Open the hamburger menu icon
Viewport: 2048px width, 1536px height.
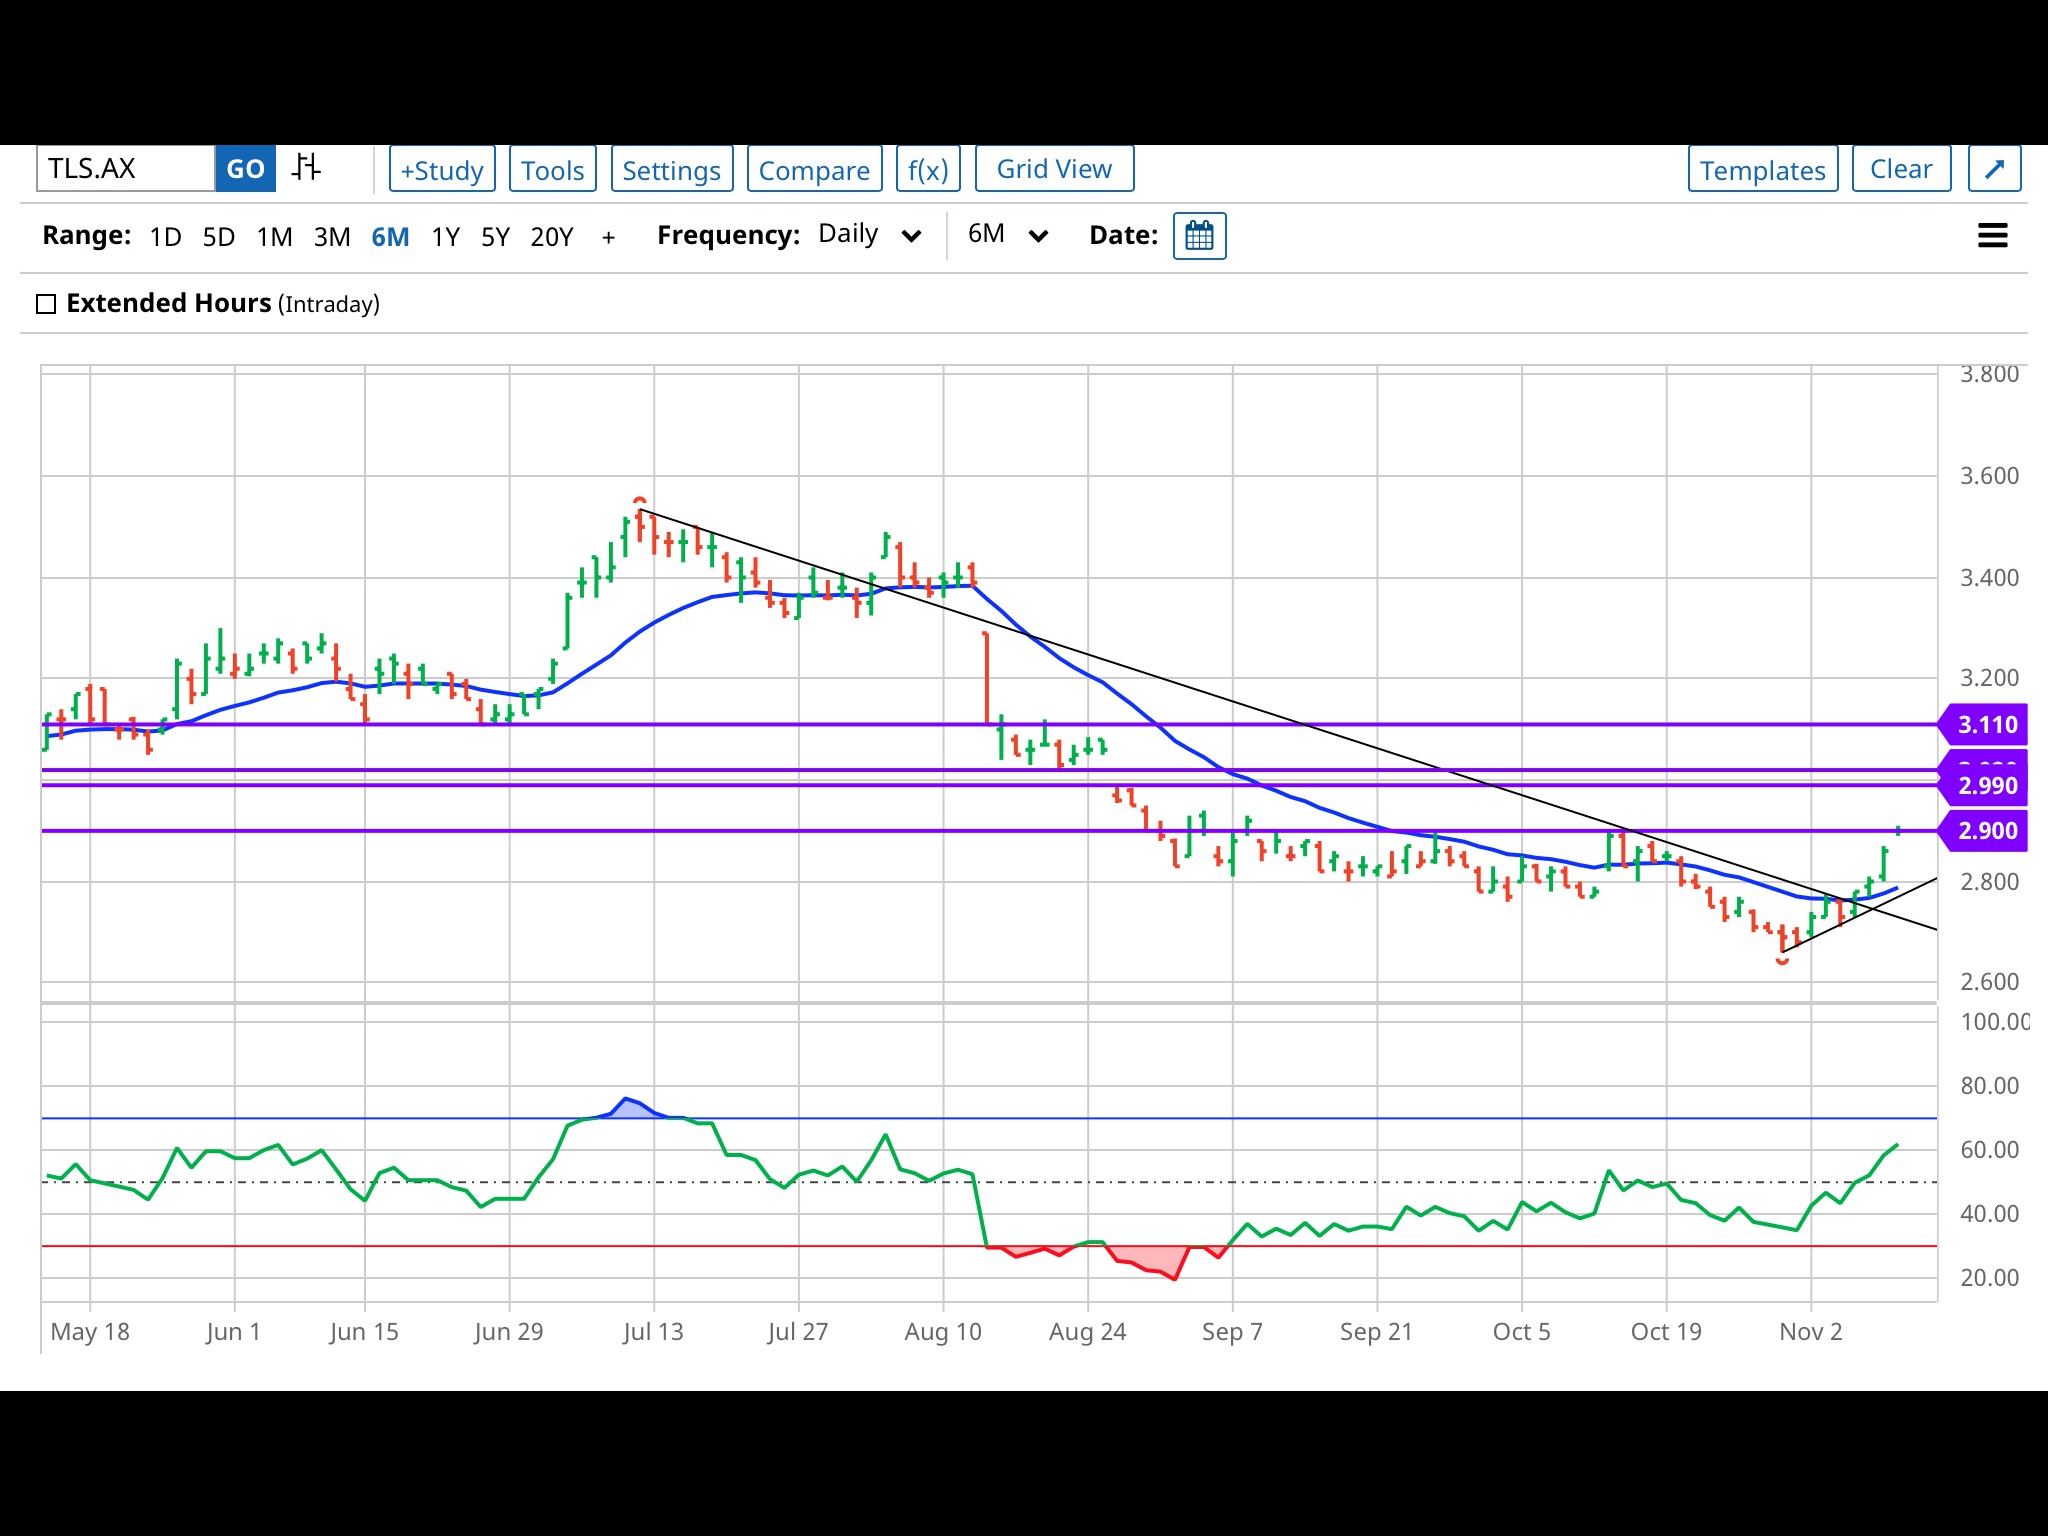(x=1992, y=236)
